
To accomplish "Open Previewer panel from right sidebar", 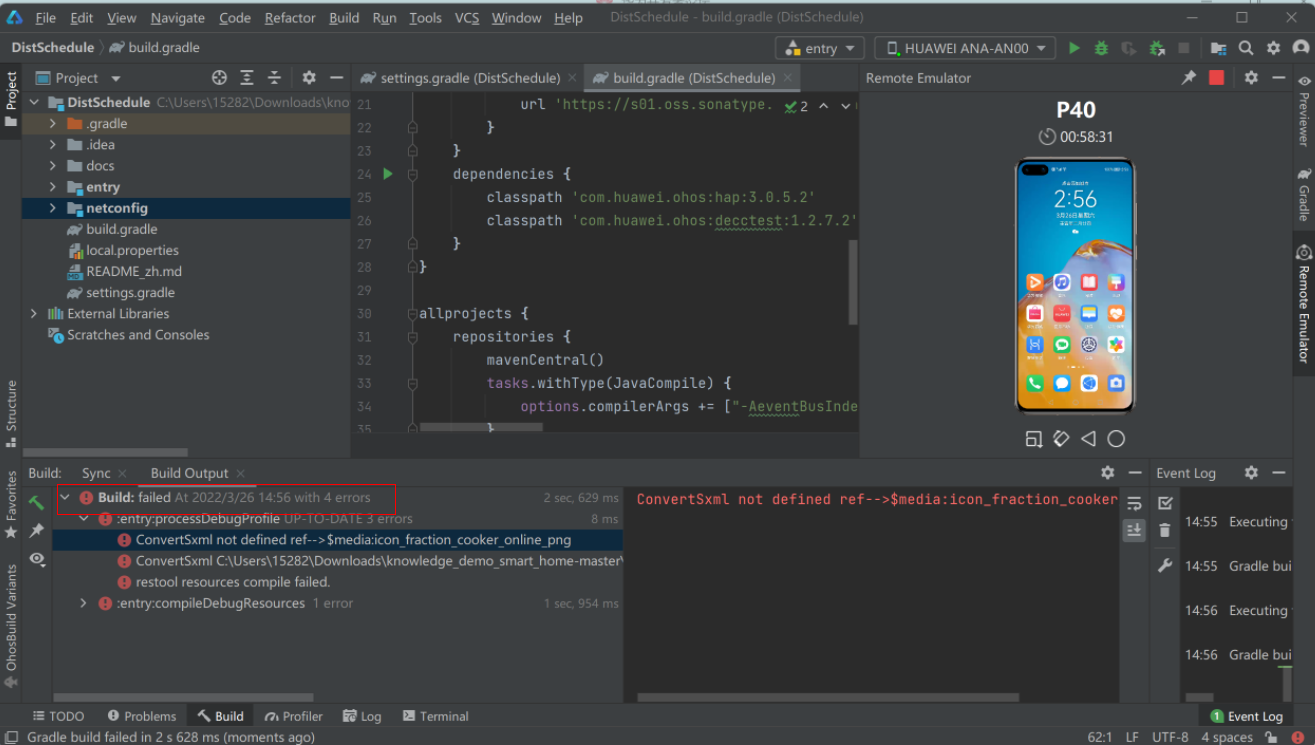I will (x=1303, y=110).
